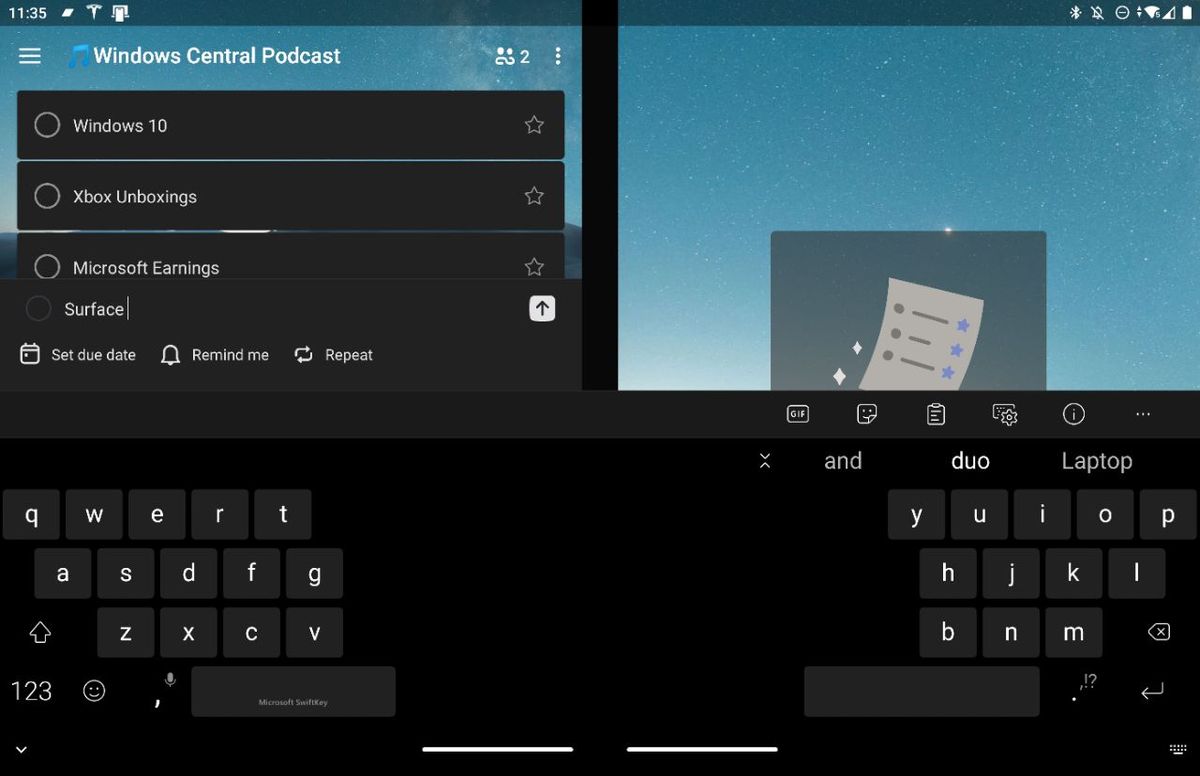Open the navigation drawer with the hamburger icon
Image resolution: width=1200 pixels, height=776 pixels.
(29, 56)
